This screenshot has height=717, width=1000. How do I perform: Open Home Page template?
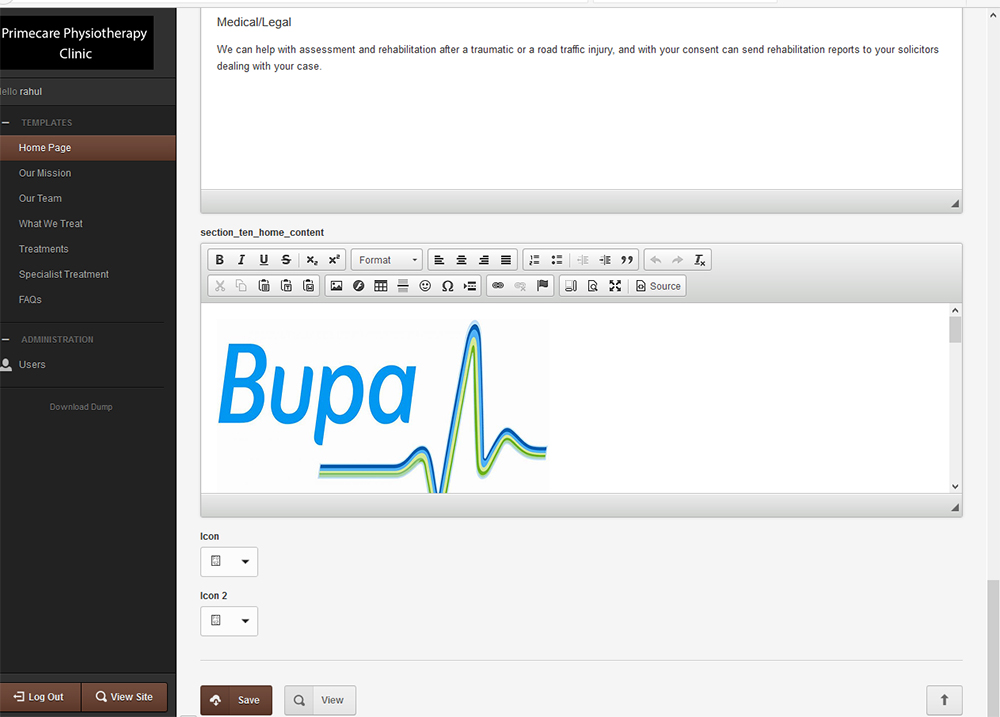(x=87, y=147)
